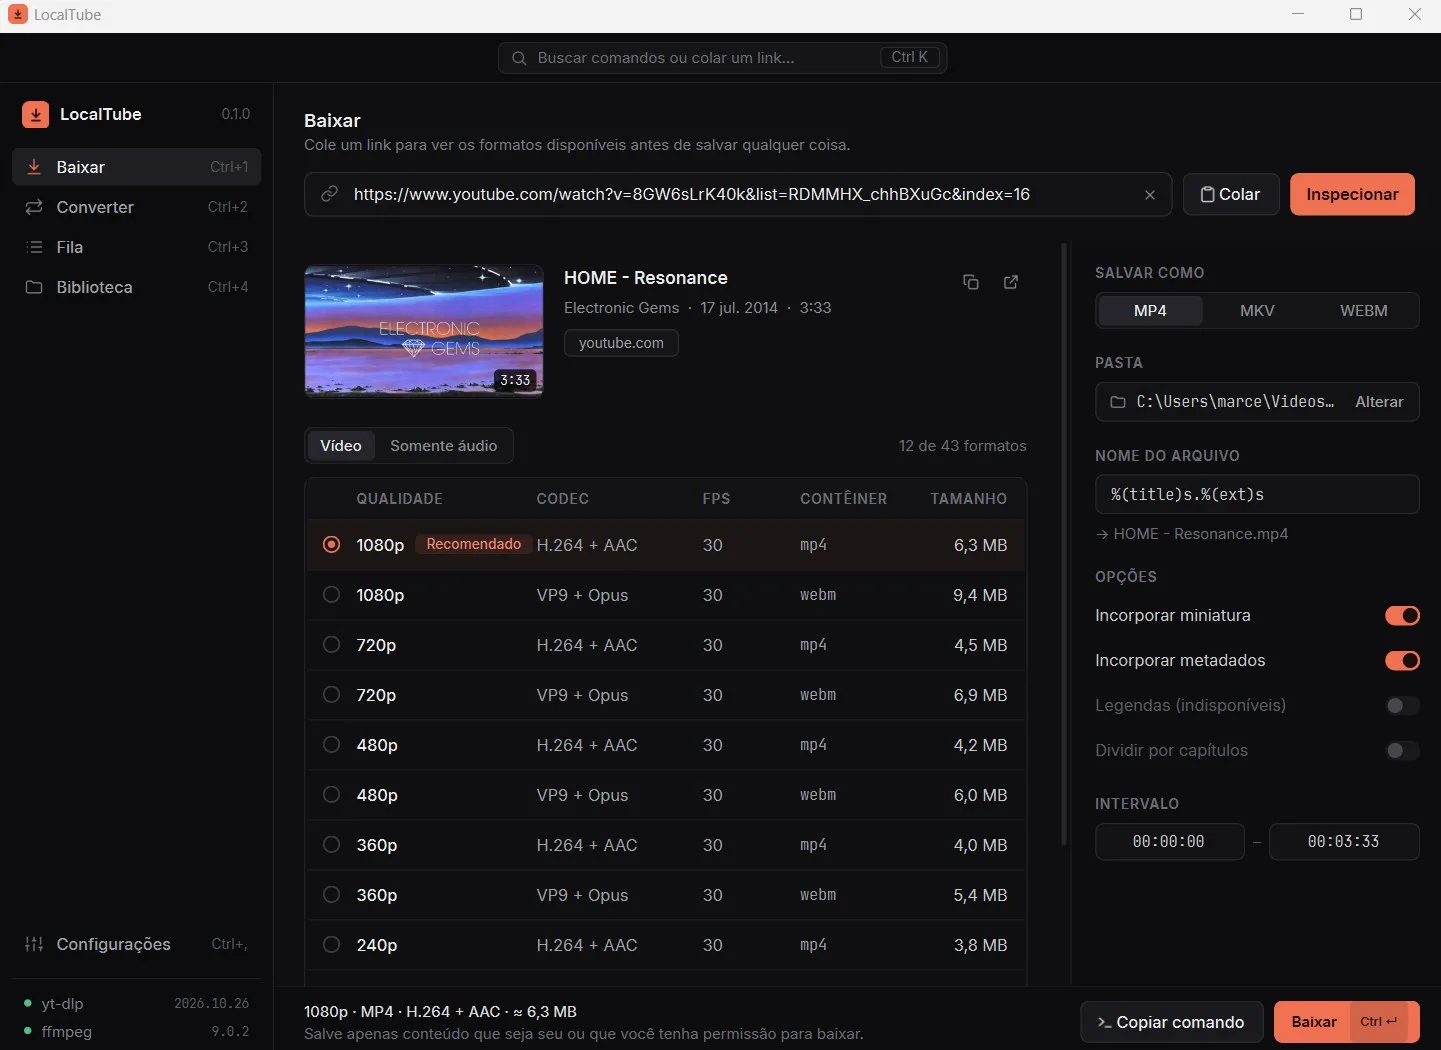The width and height of the screenshot is (1441, 1050).
Task: Select 360p H.264 + AAC radio button
Action: [331, 845]
